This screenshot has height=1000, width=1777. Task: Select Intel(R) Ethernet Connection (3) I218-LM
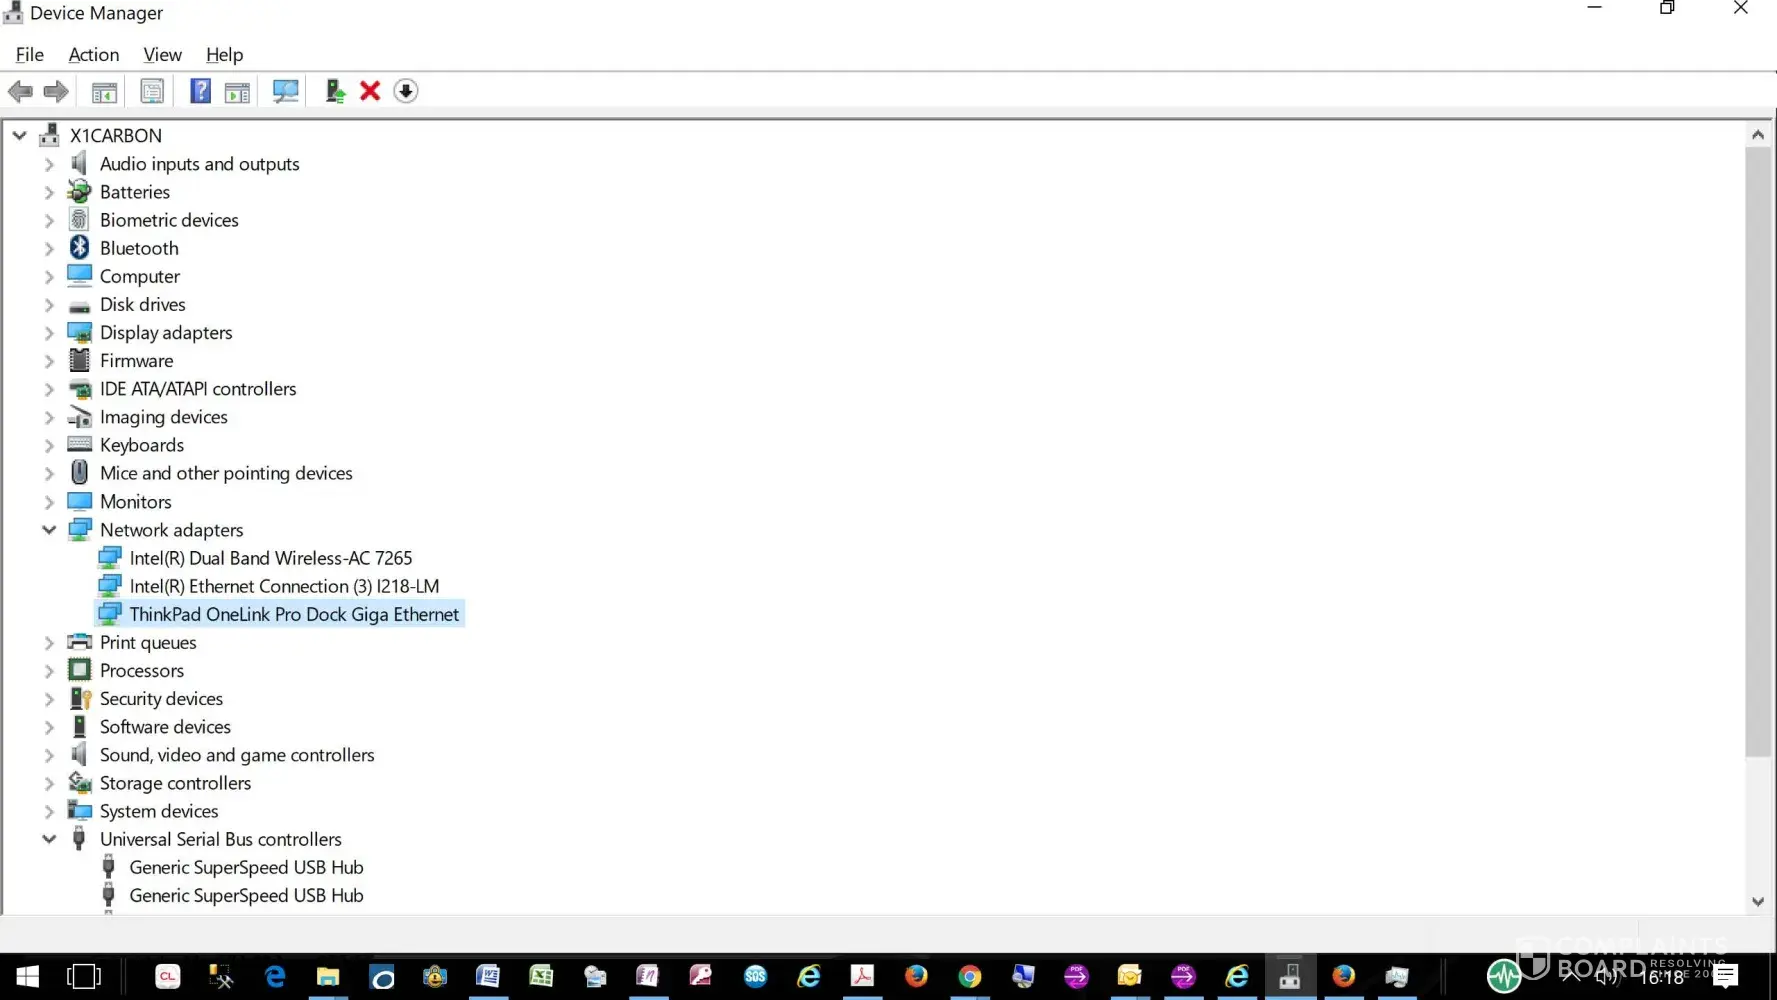coord(284,586)
